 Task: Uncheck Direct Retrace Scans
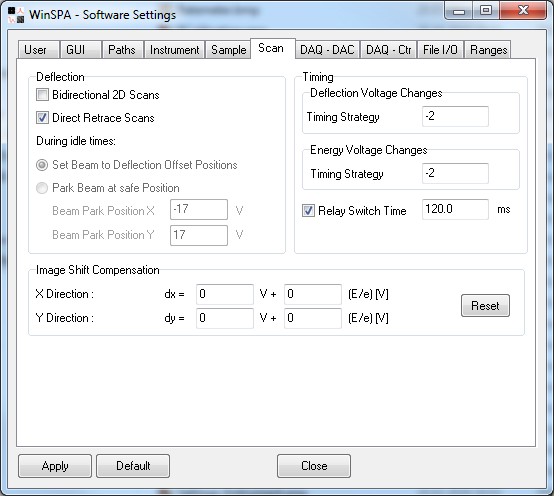click(x=42, y=118)
